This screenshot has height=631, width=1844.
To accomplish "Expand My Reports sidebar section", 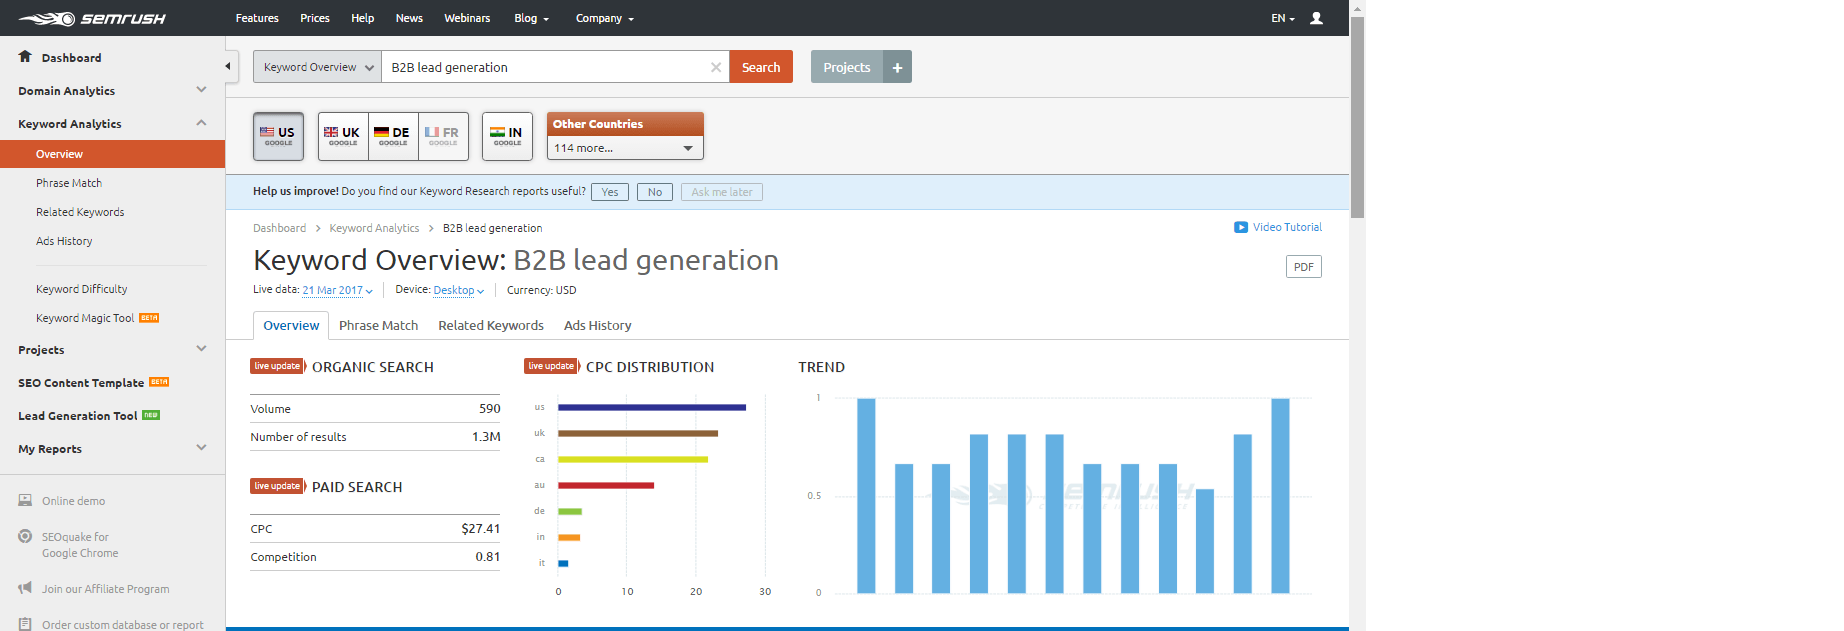I will tap(201, 448).
